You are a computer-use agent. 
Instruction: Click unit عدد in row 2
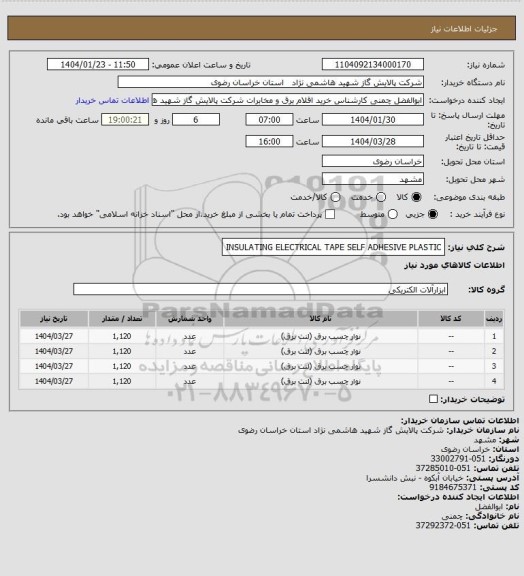tap(190, 351)
